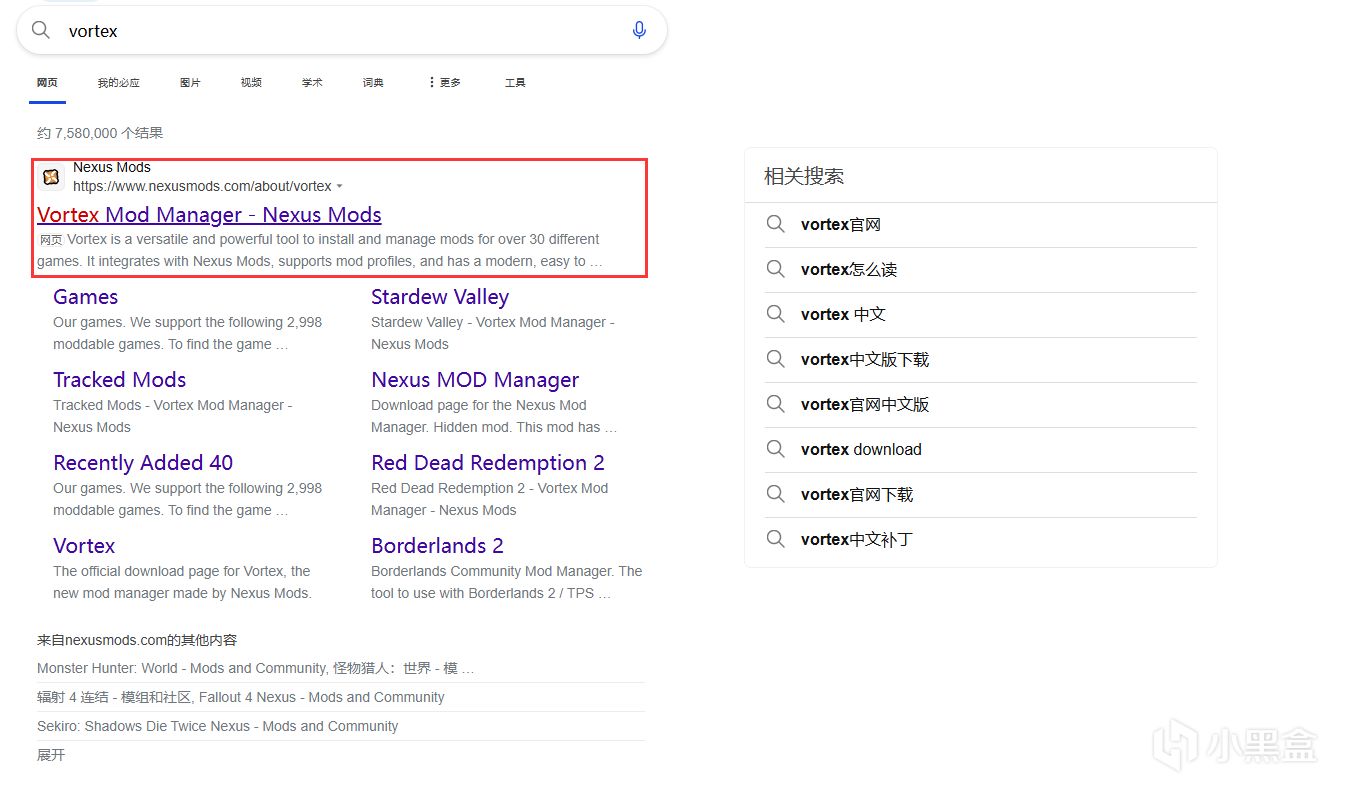Switch to 词典 dictionary tab
The image size is (1356, 792).
click(x=373, y=82)
